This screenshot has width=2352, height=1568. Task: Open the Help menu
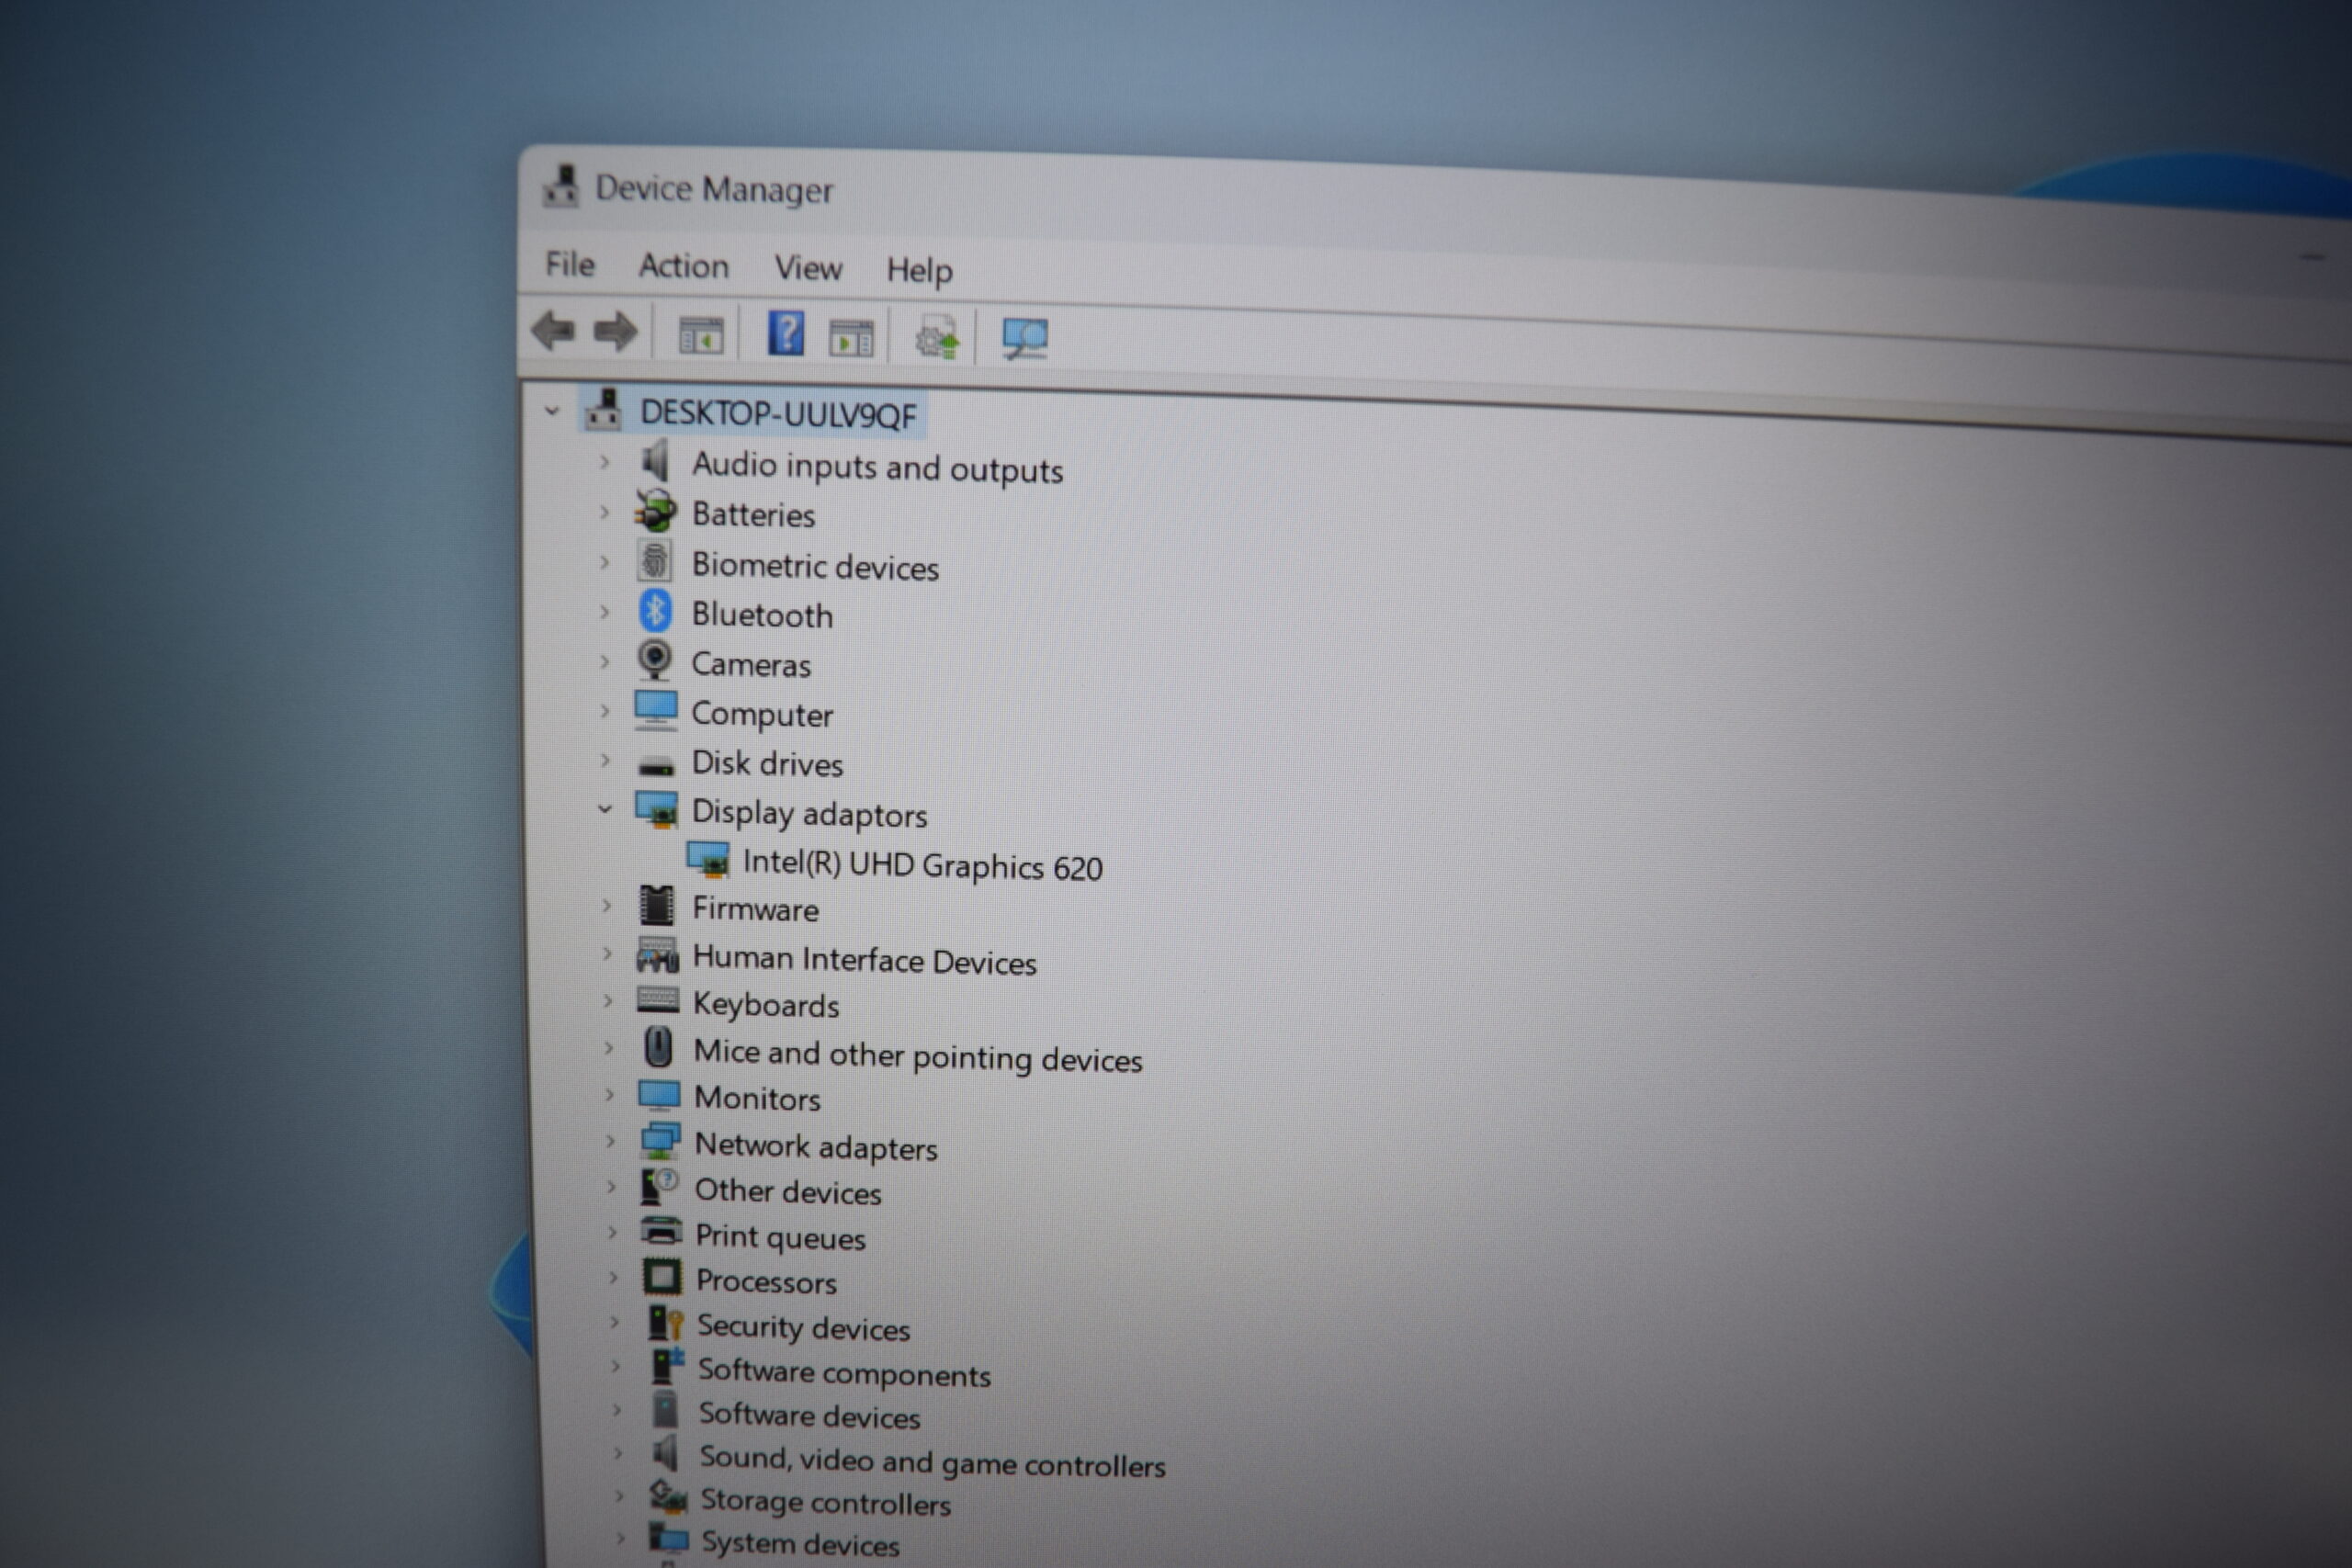point(919,270)
